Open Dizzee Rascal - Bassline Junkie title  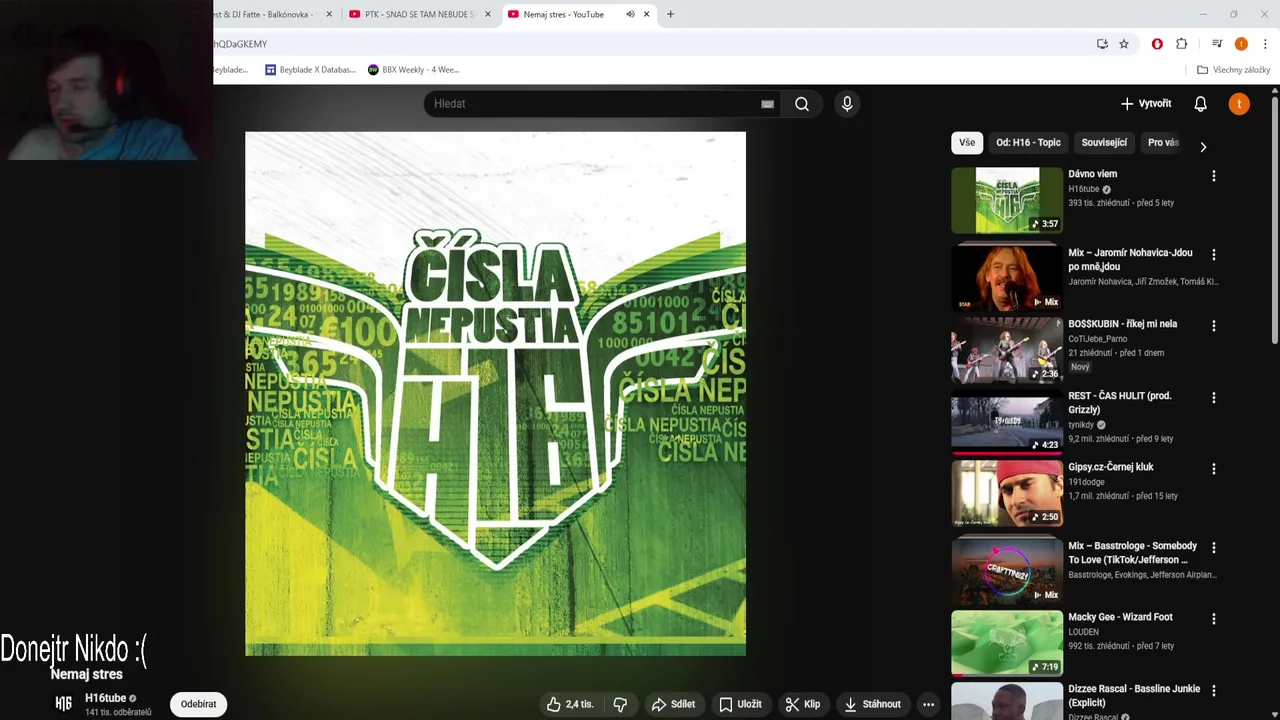pyautogui.click(x=1134, y=696)
